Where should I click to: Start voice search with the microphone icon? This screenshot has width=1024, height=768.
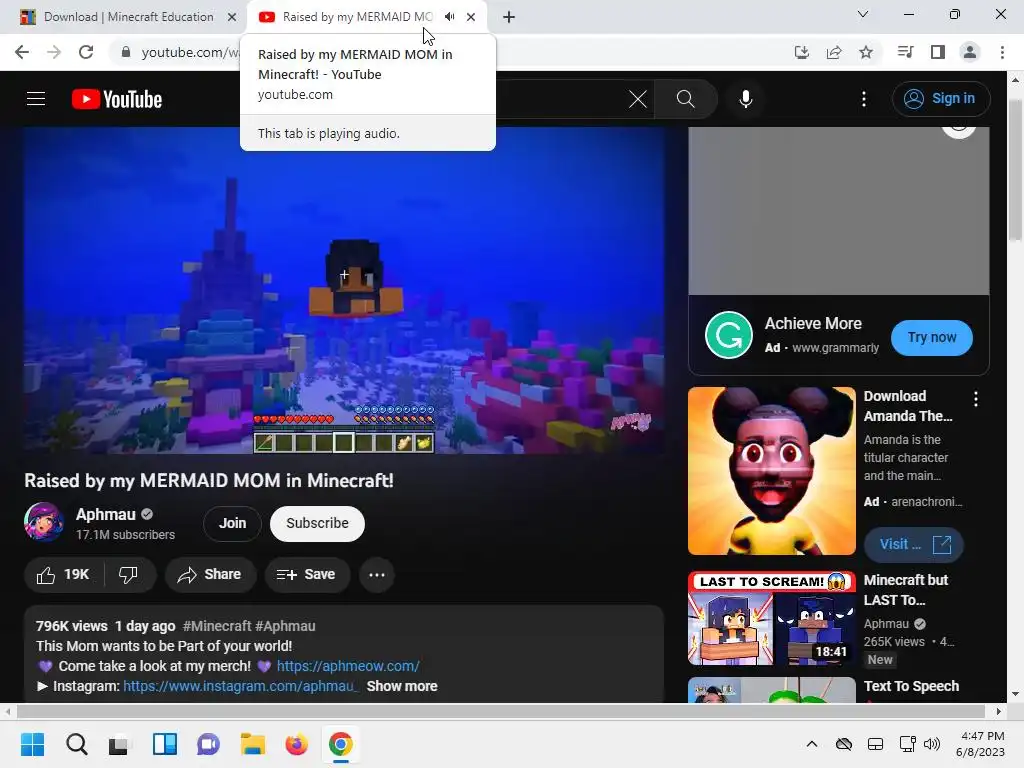(x=746, y=99)
